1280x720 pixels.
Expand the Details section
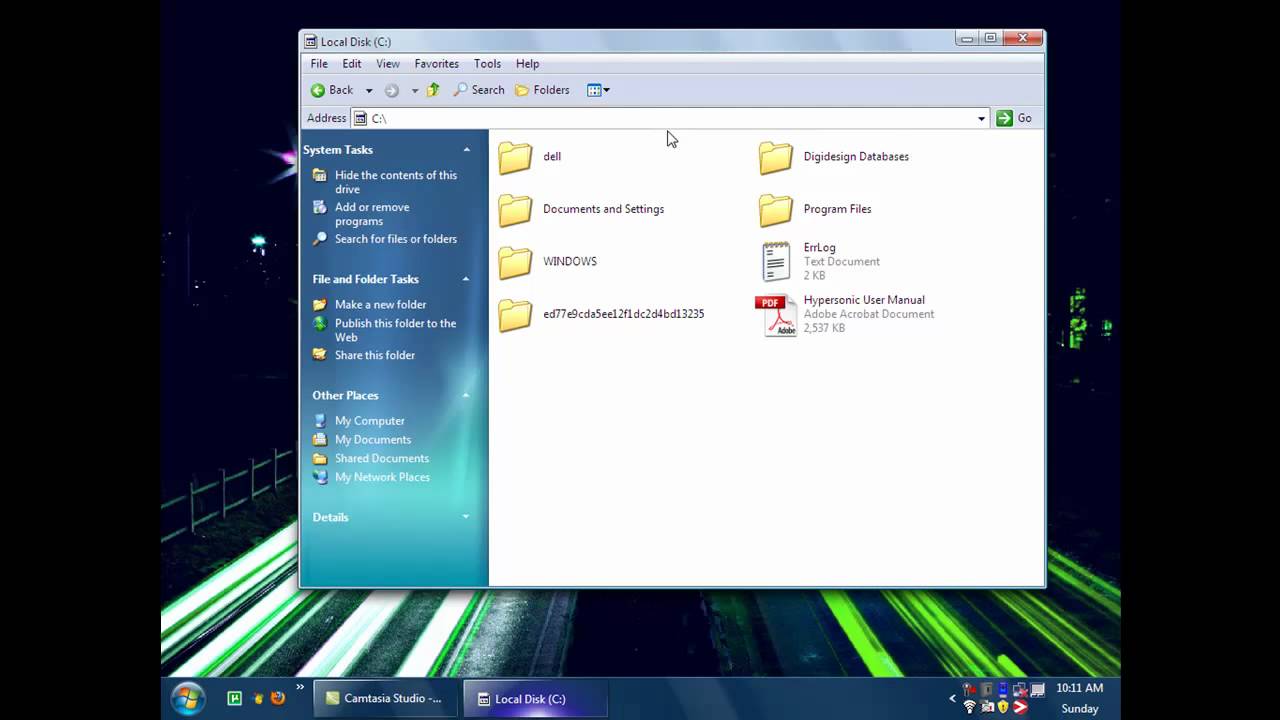click(466, 517)
